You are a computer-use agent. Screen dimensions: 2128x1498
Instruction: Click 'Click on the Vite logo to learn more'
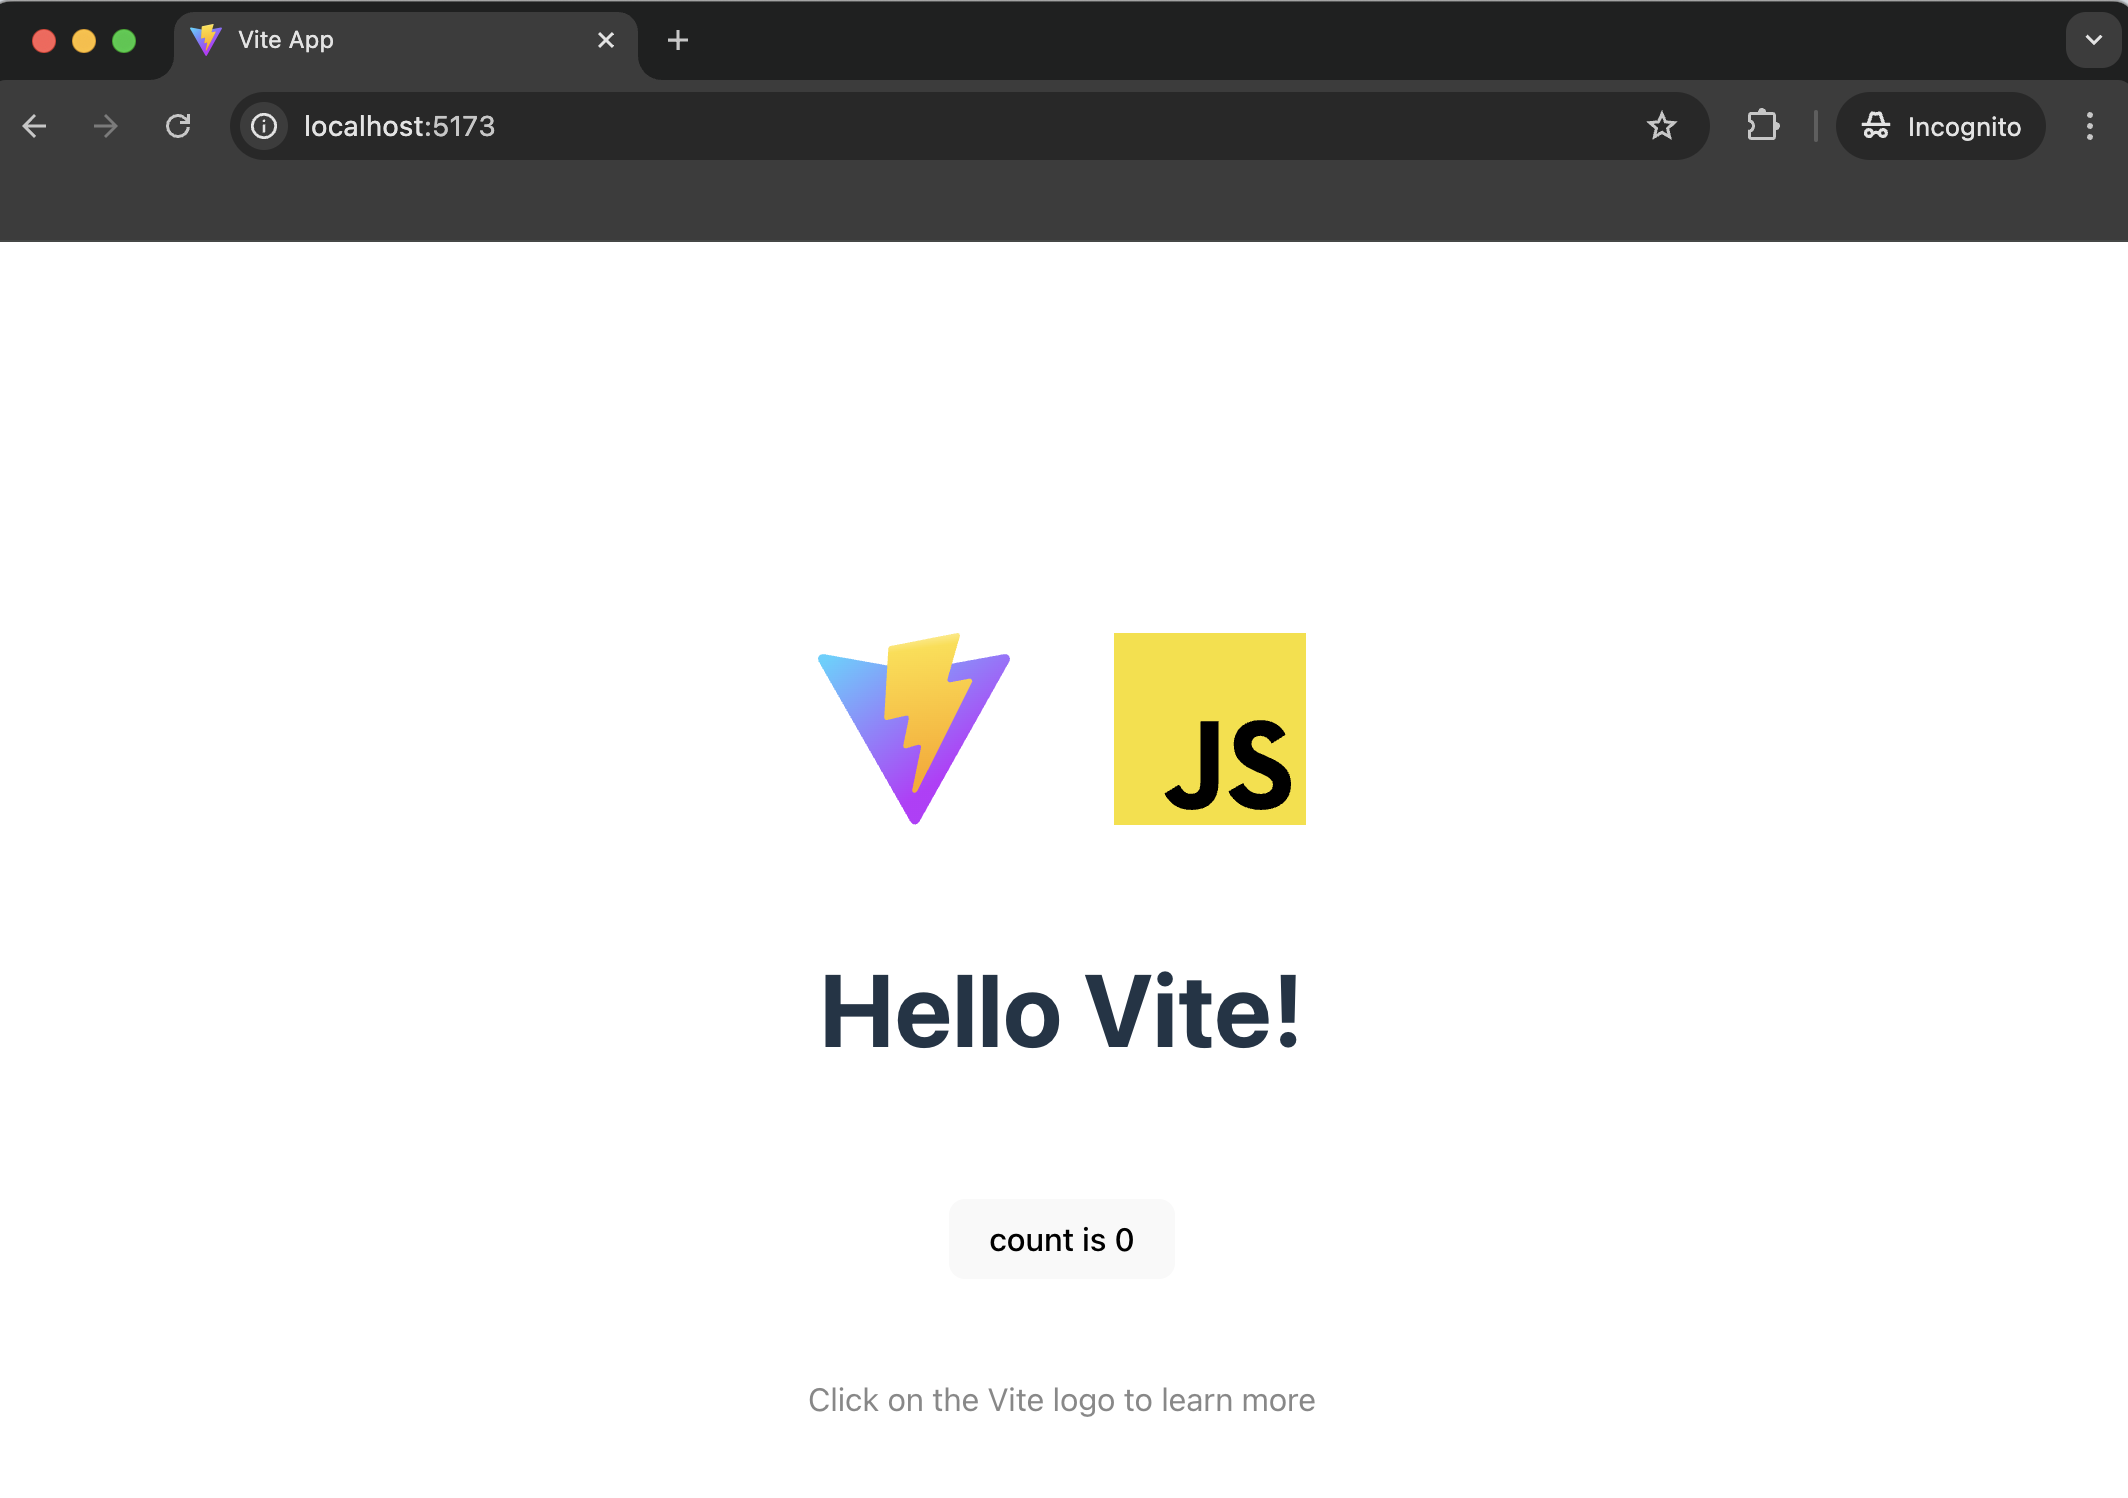1061,1400
